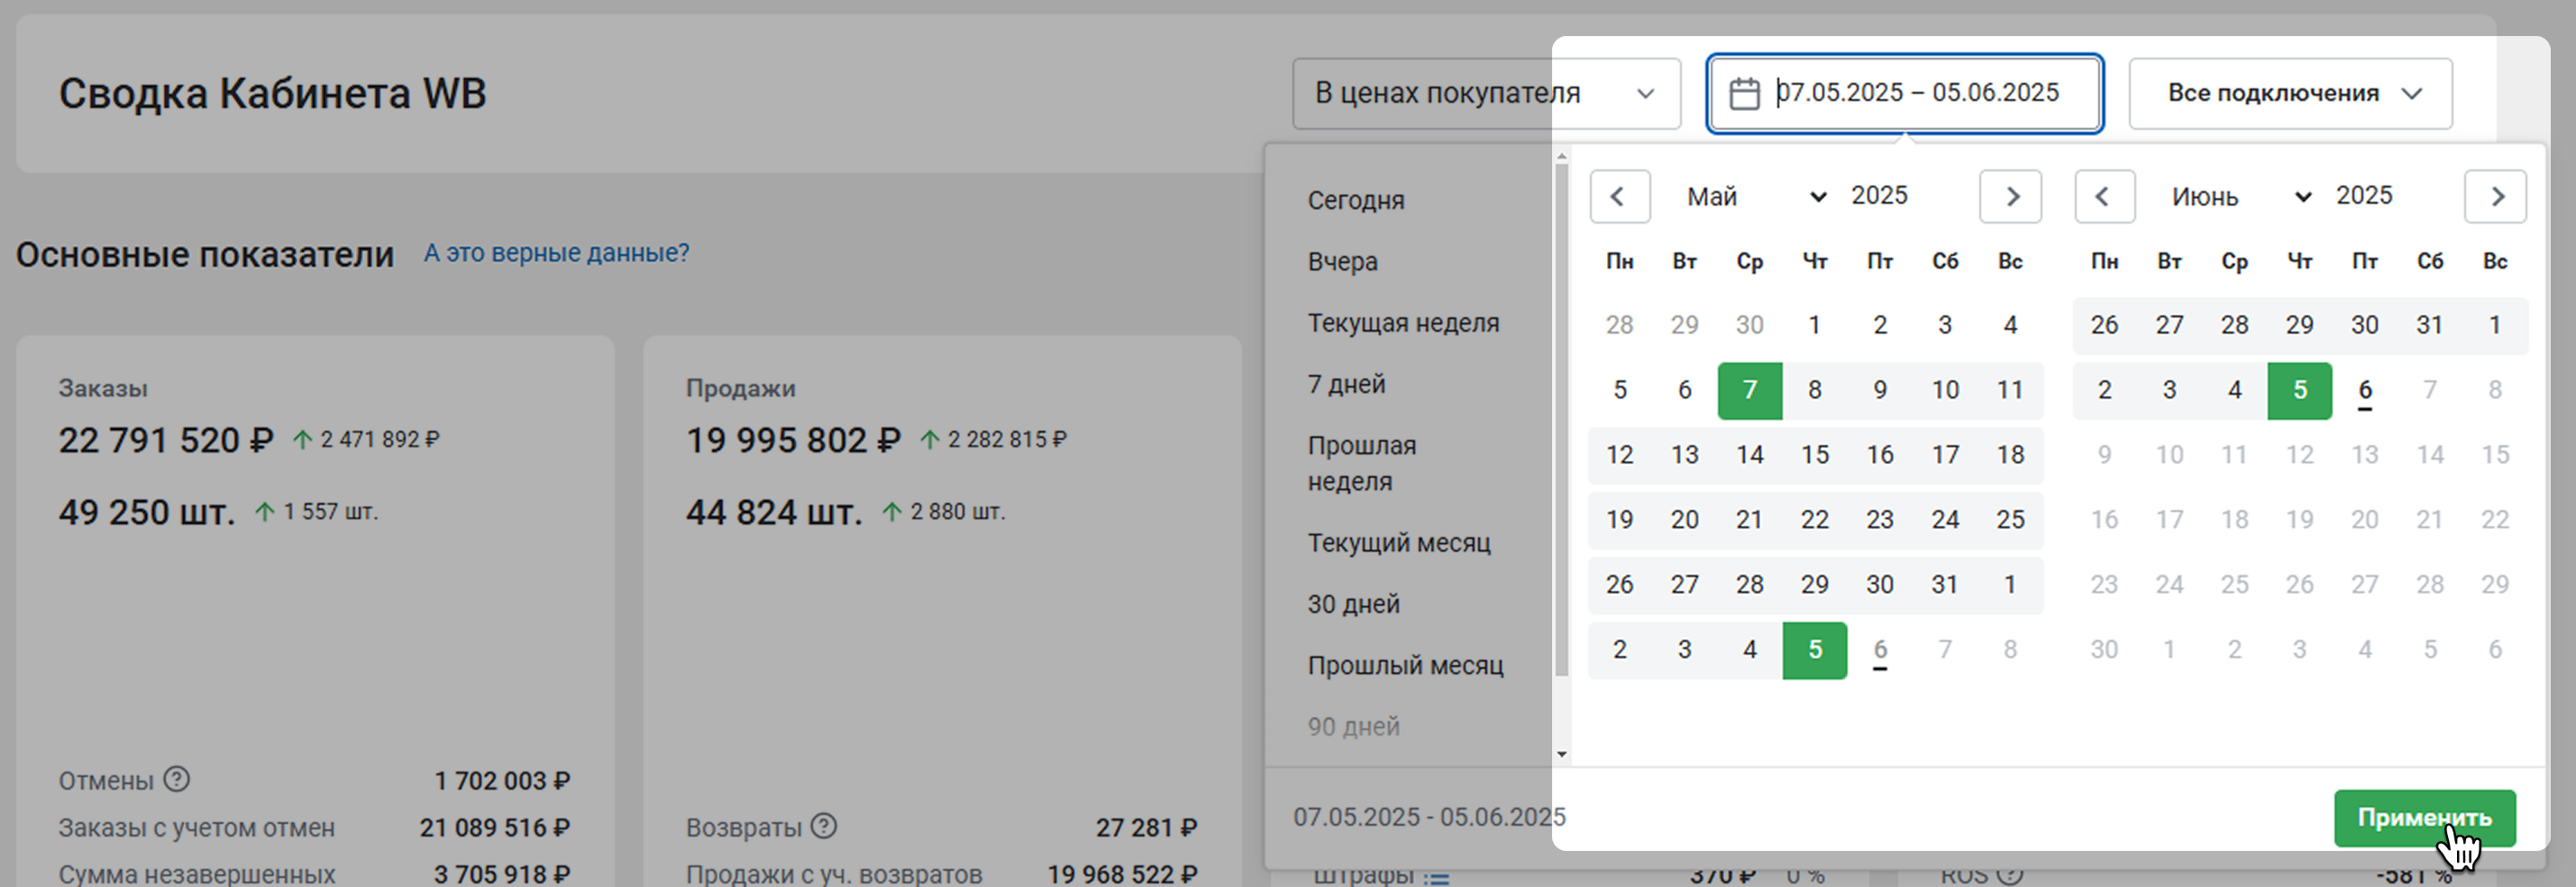Click next month arrow in June calendar
Viewport: 2576px width, 887px height.
click(2495, 196)
